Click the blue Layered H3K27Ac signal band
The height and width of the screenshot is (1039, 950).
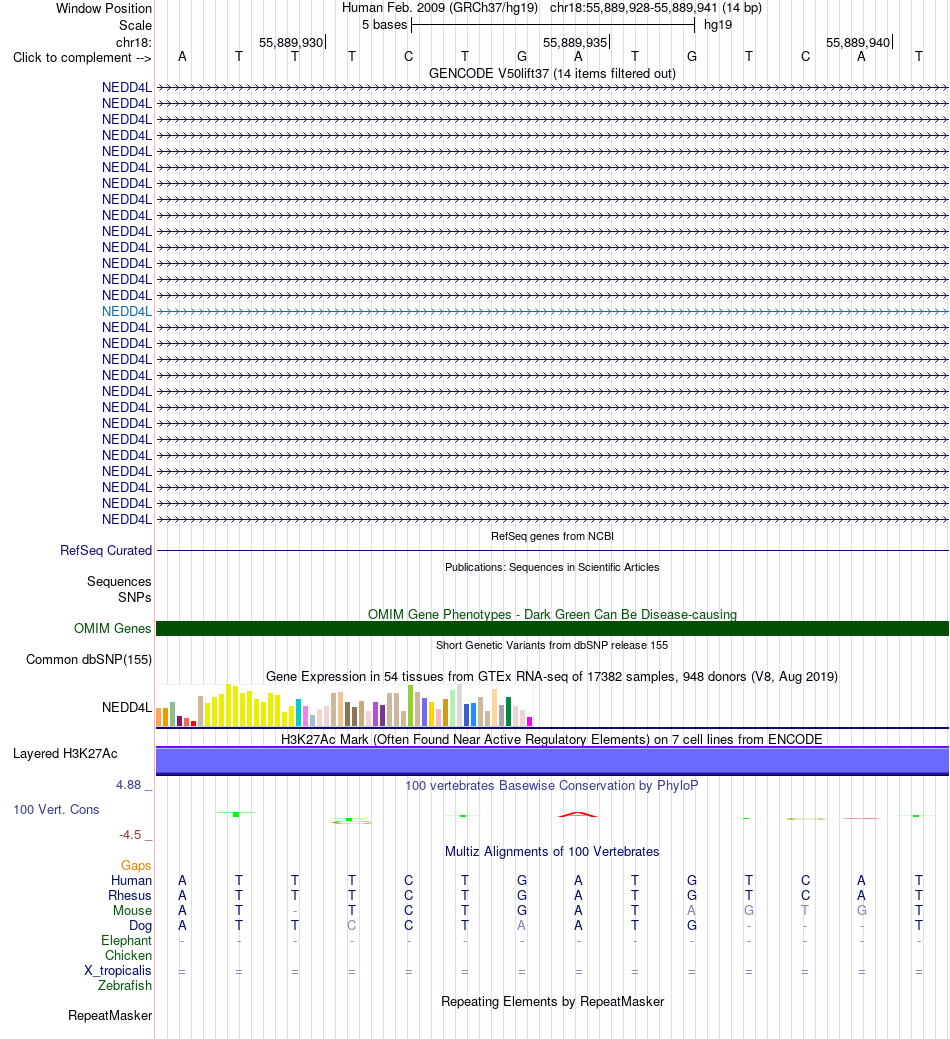tap(553, 761)
